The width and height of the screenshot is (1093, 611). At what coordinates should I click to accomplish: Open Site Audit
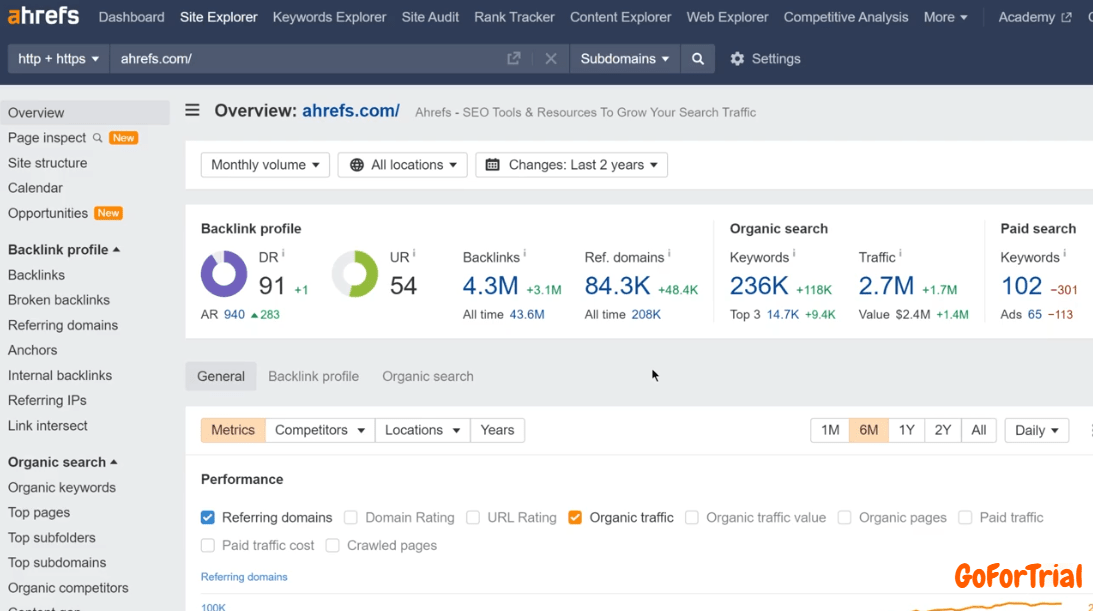[x=430, y=17]
